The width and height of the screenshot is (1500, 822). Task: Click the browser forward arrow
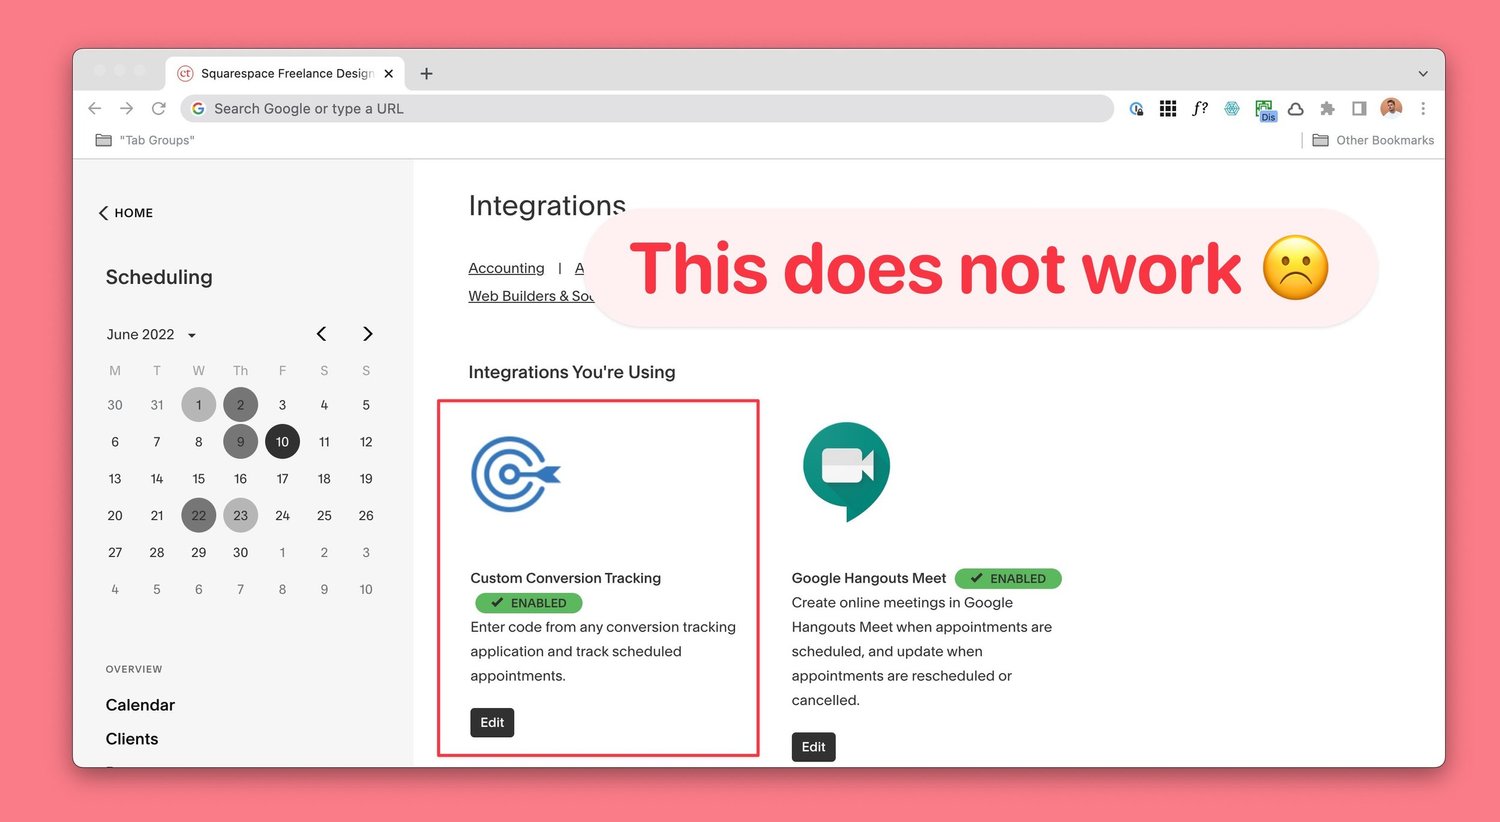point(126,108)
